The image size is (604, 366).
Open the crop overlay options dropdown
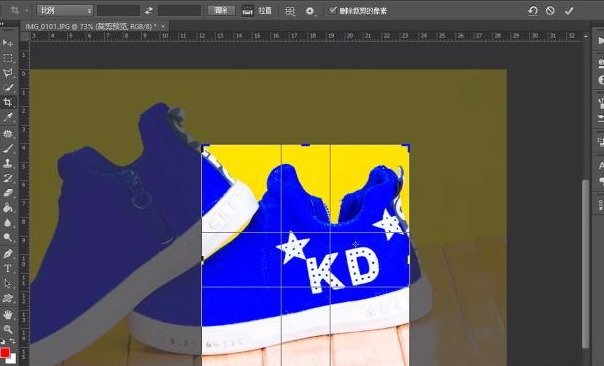[290, 11]
